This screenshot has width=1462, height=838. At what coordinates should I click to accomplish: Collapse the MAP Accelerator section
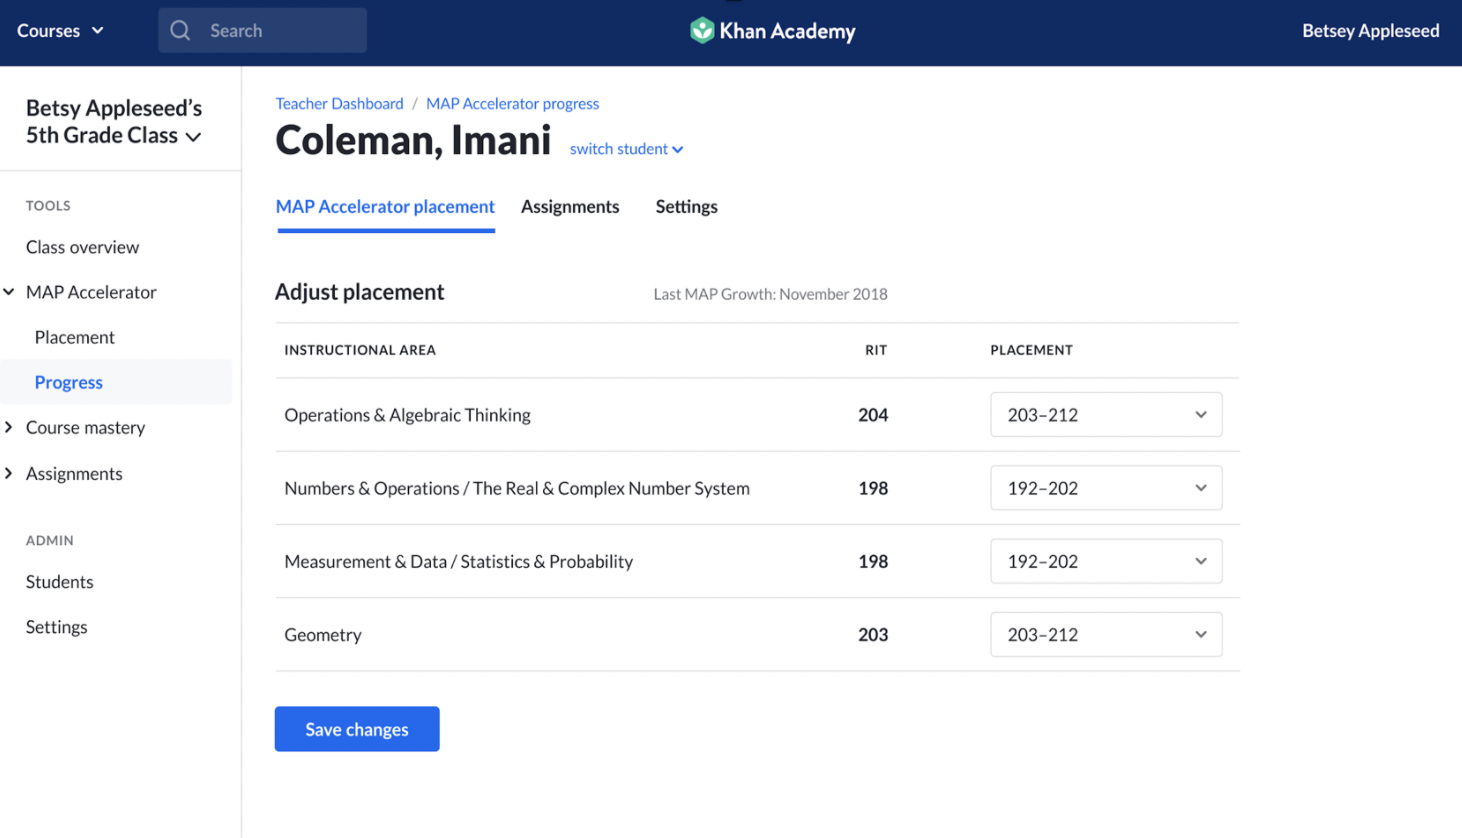click(9, 292)
